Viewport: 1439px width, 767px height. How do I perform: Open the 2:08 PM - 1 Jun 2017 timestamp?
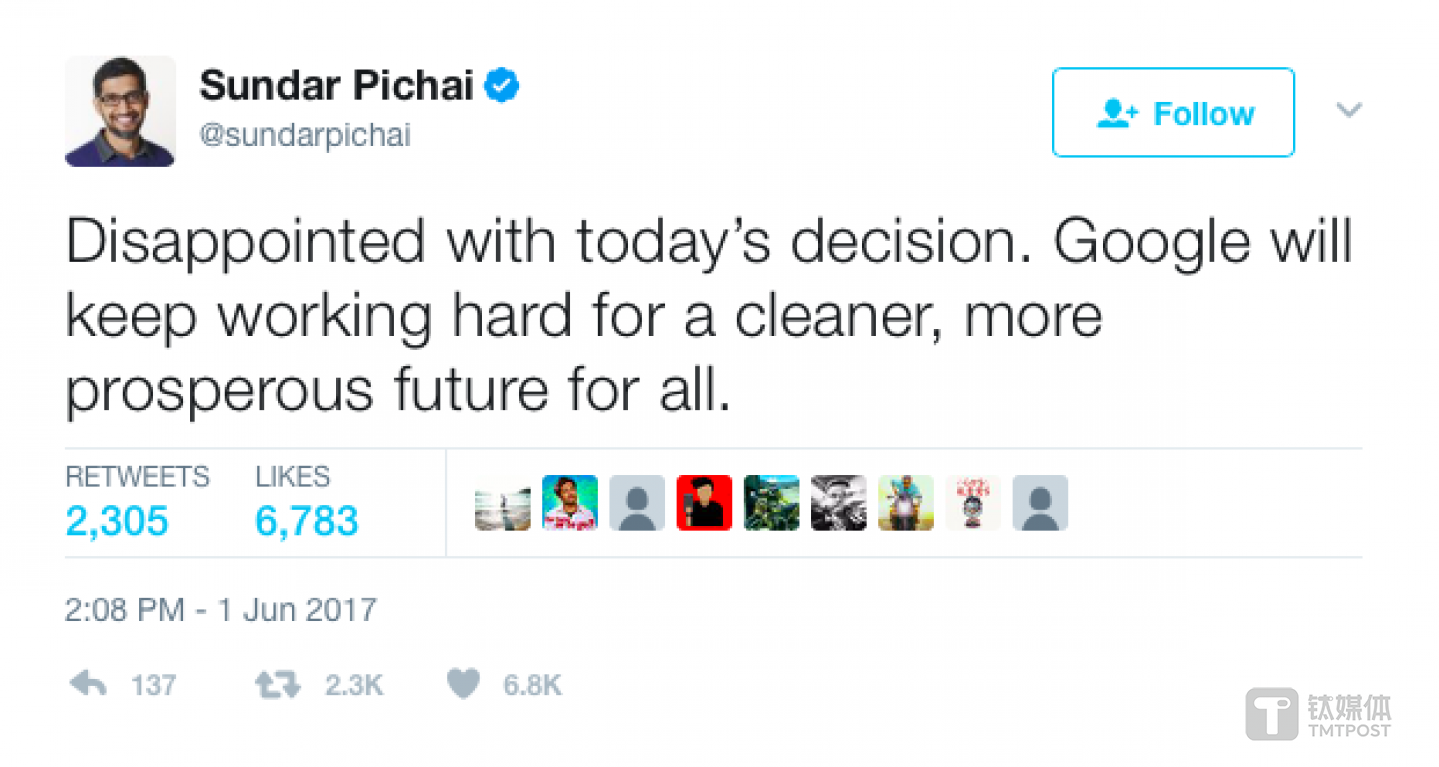click(x=221, y=609)
